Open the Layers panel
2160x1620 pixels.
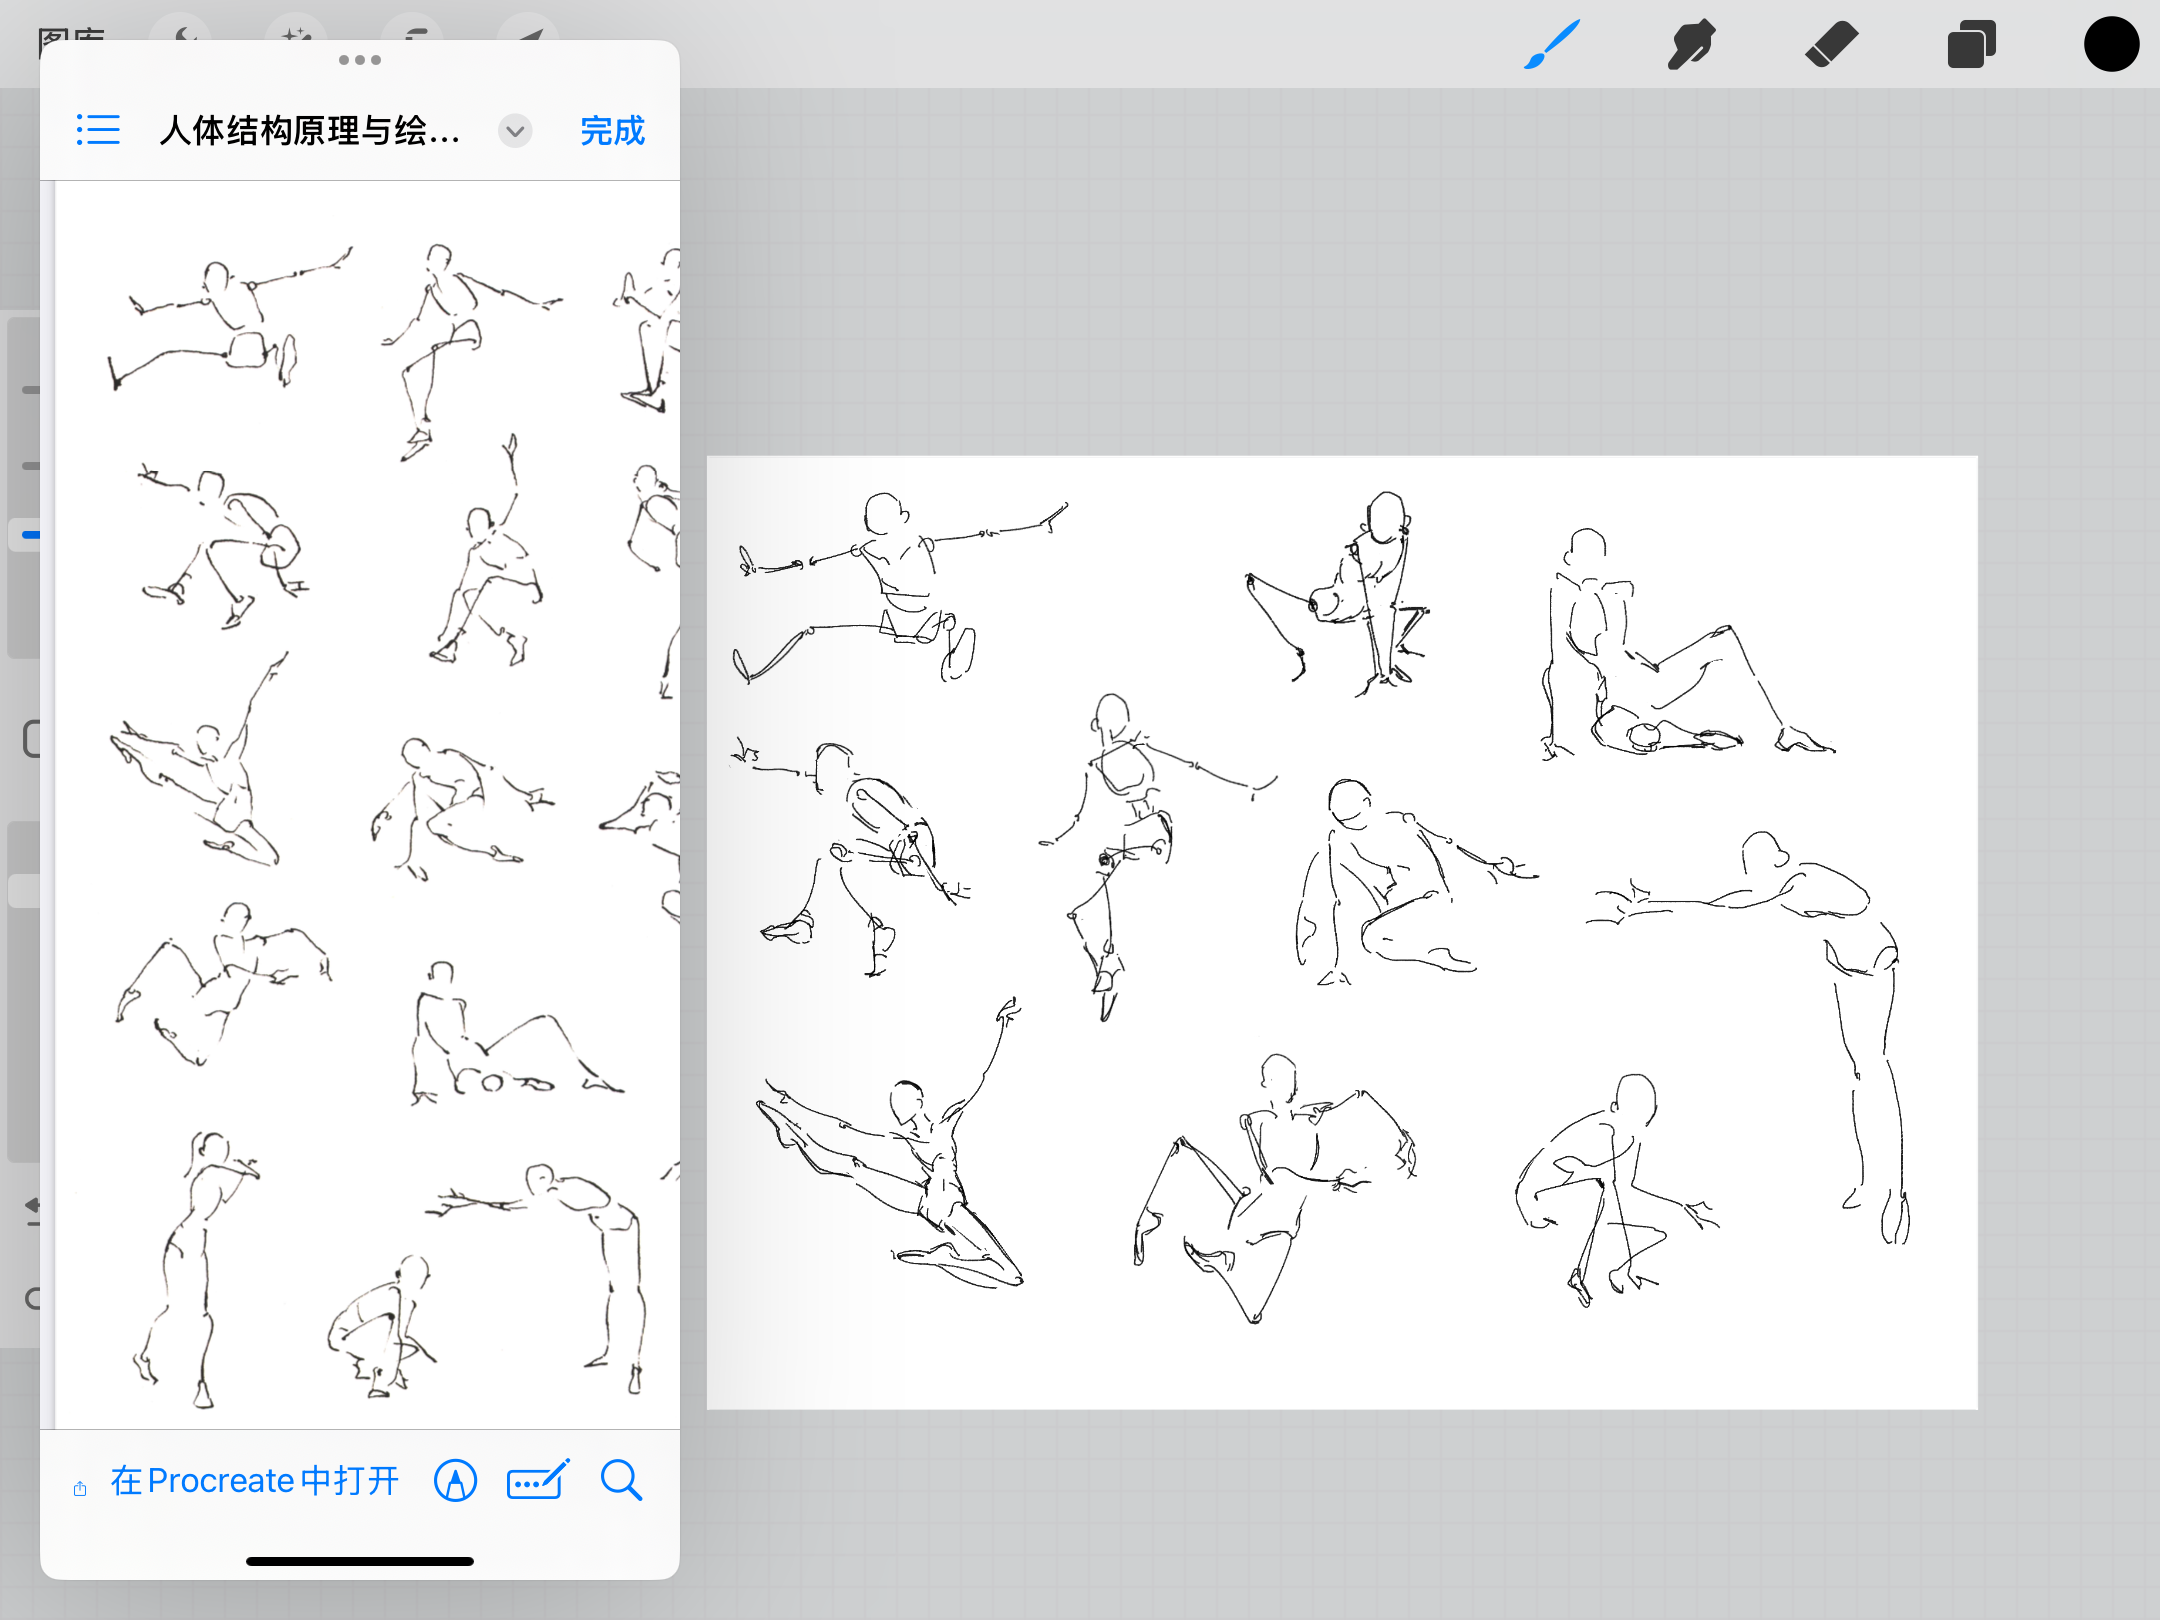(x=1971, y=45)
